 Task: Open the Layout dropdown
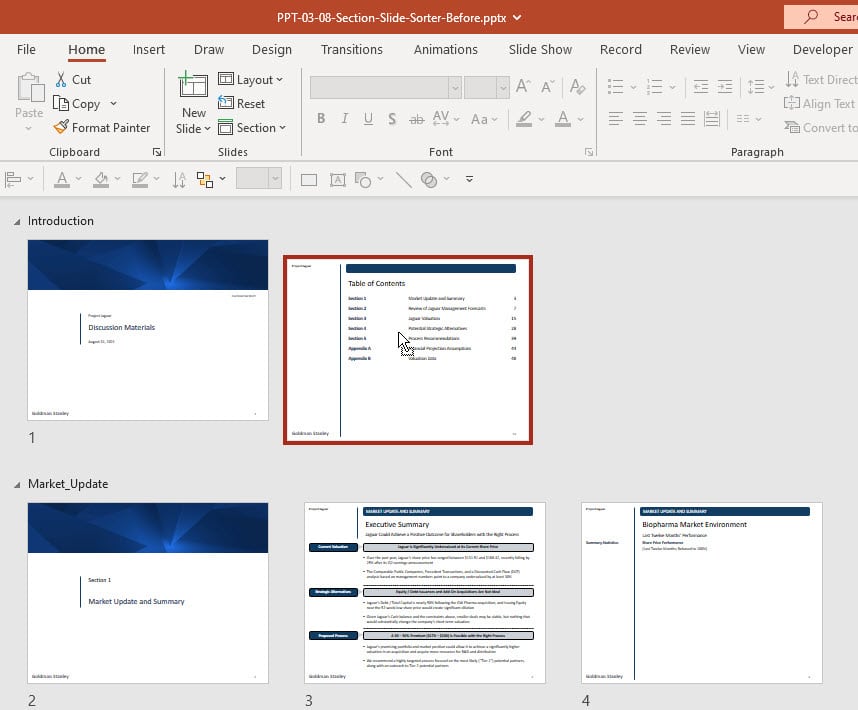(251, 80)
